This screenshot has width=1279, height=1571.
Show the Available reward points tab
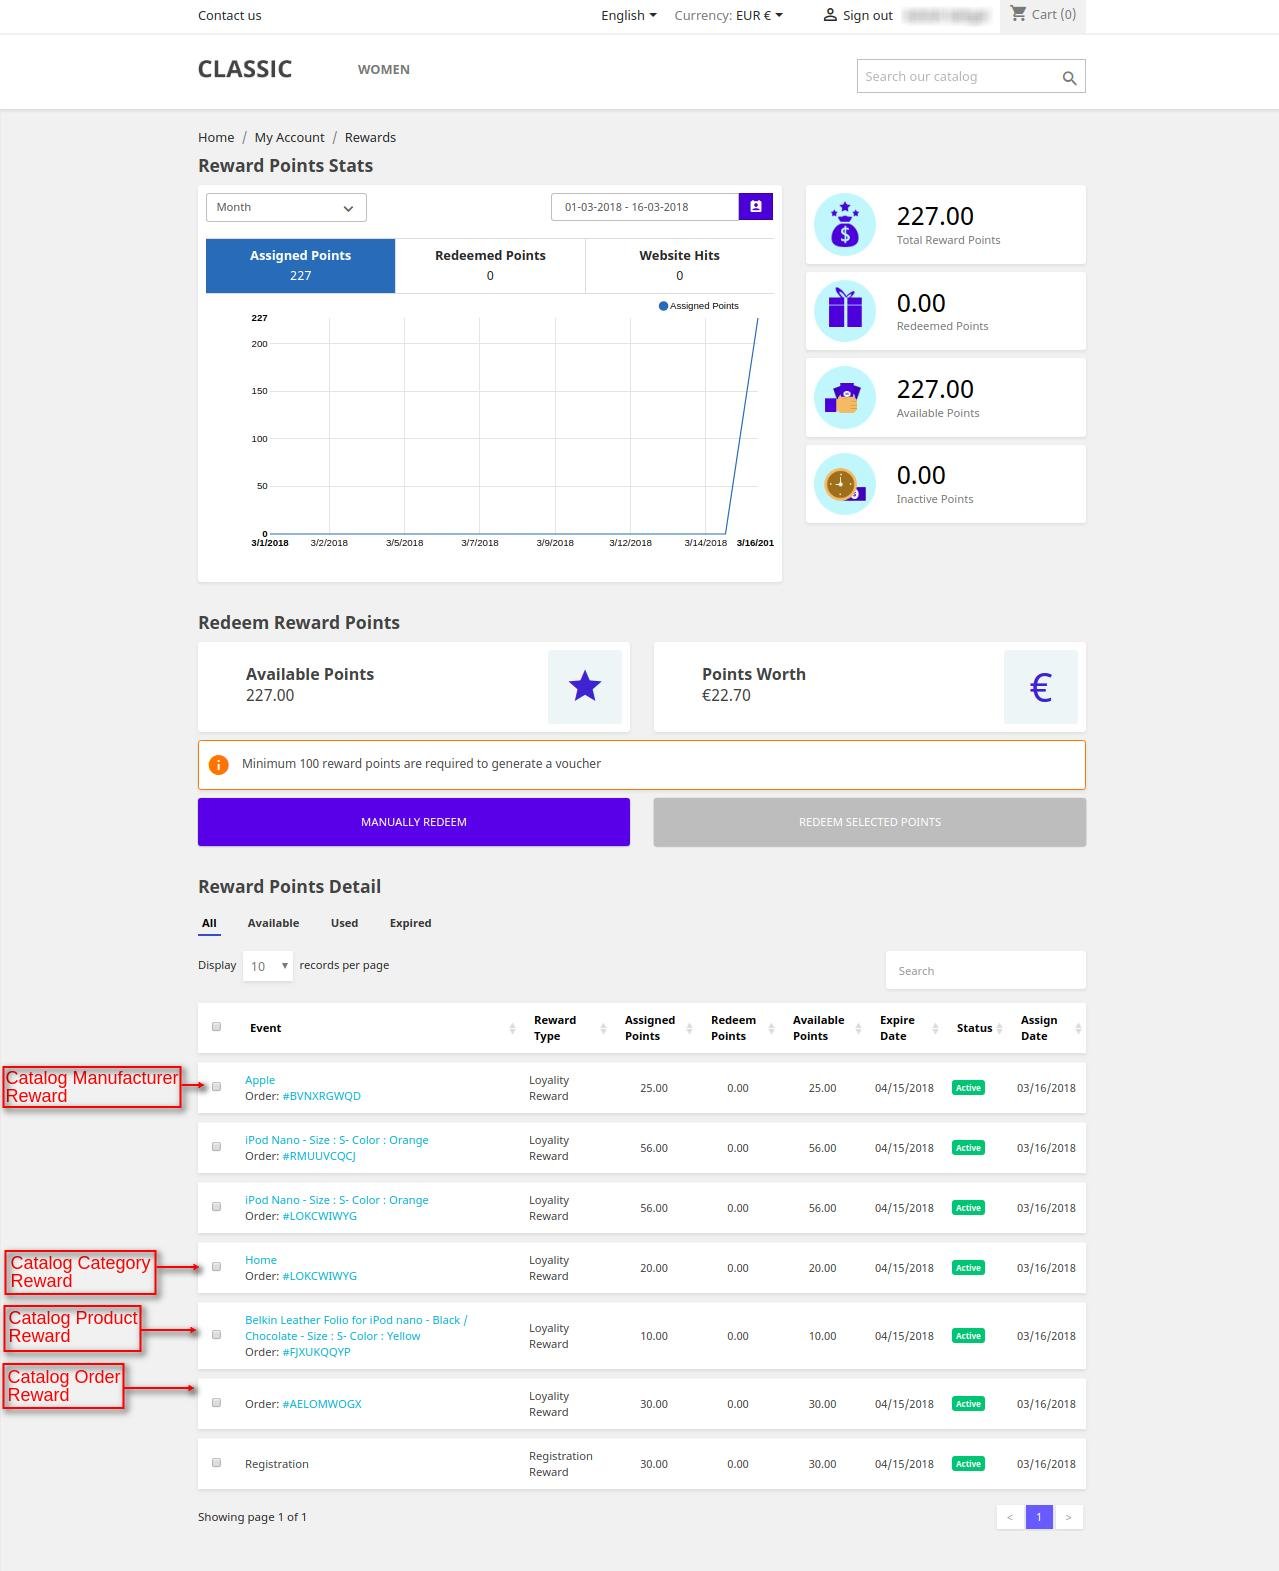pyautogui.click(x=273, y=923)
